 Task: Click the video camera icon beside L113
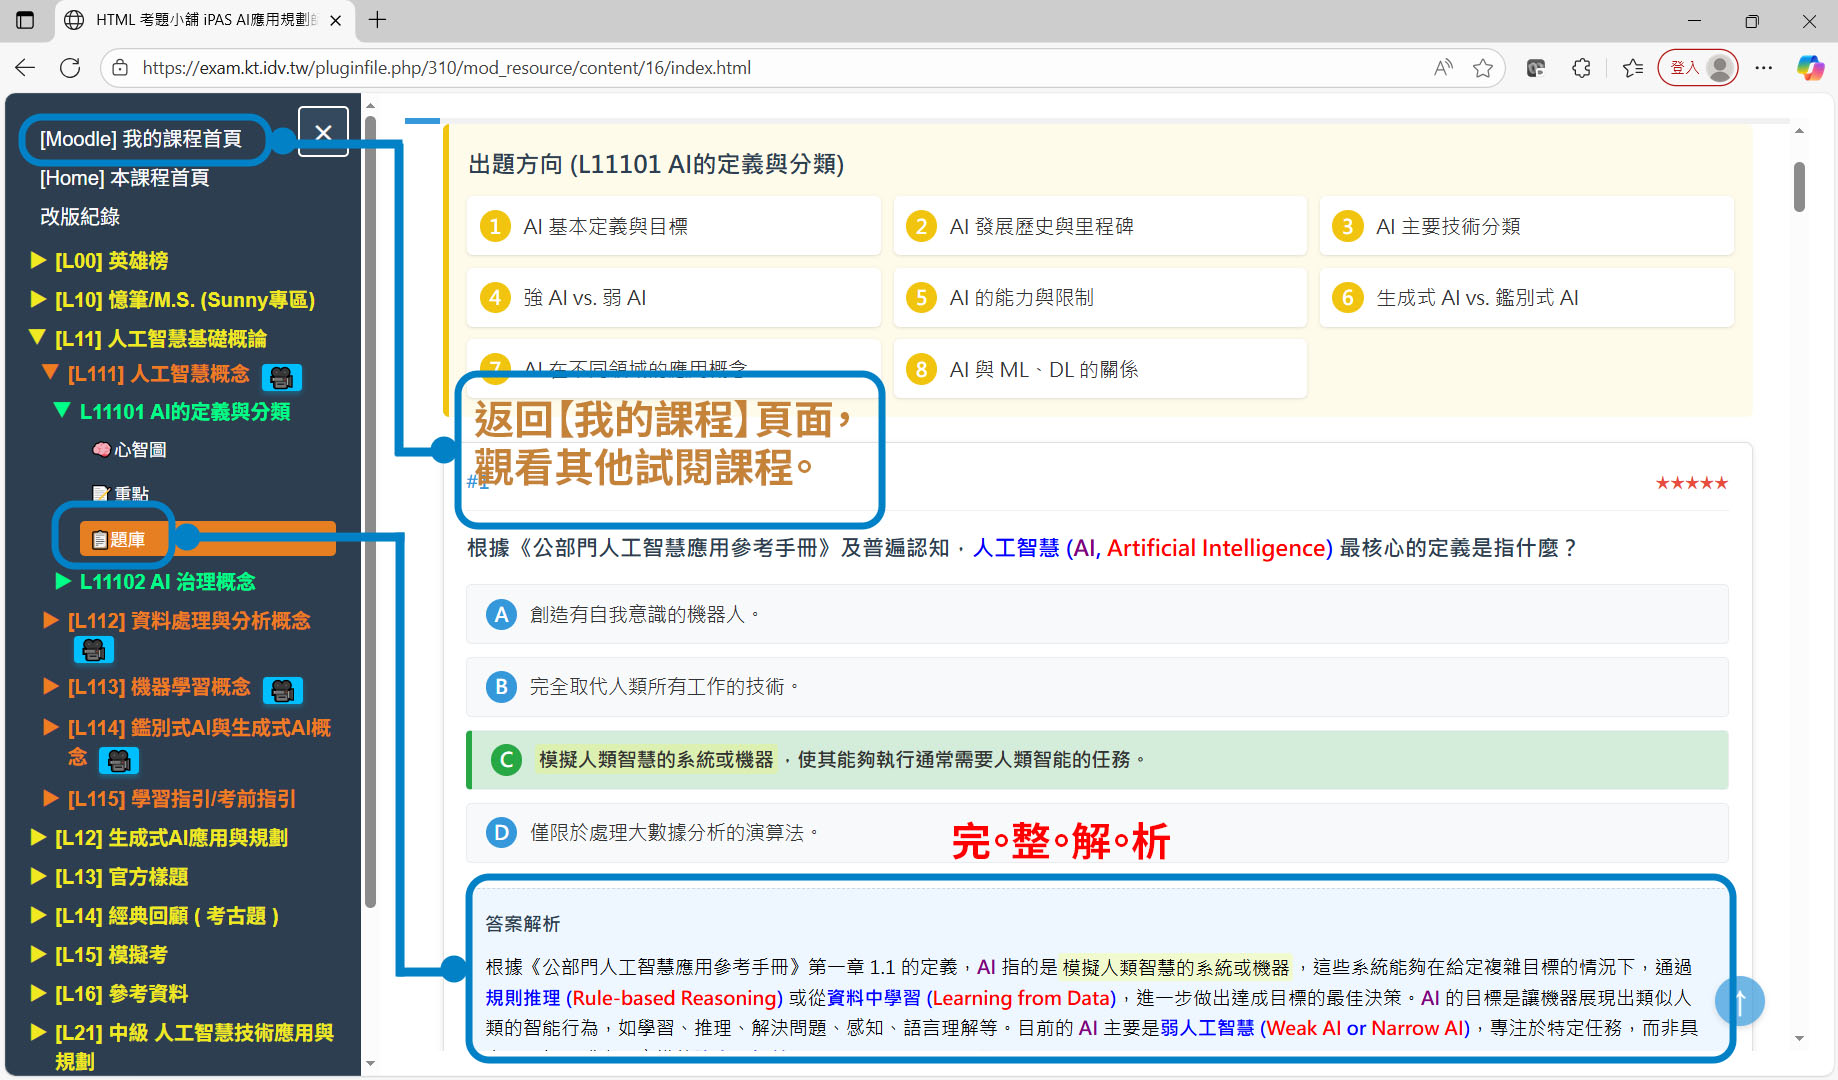pos(282,690)
